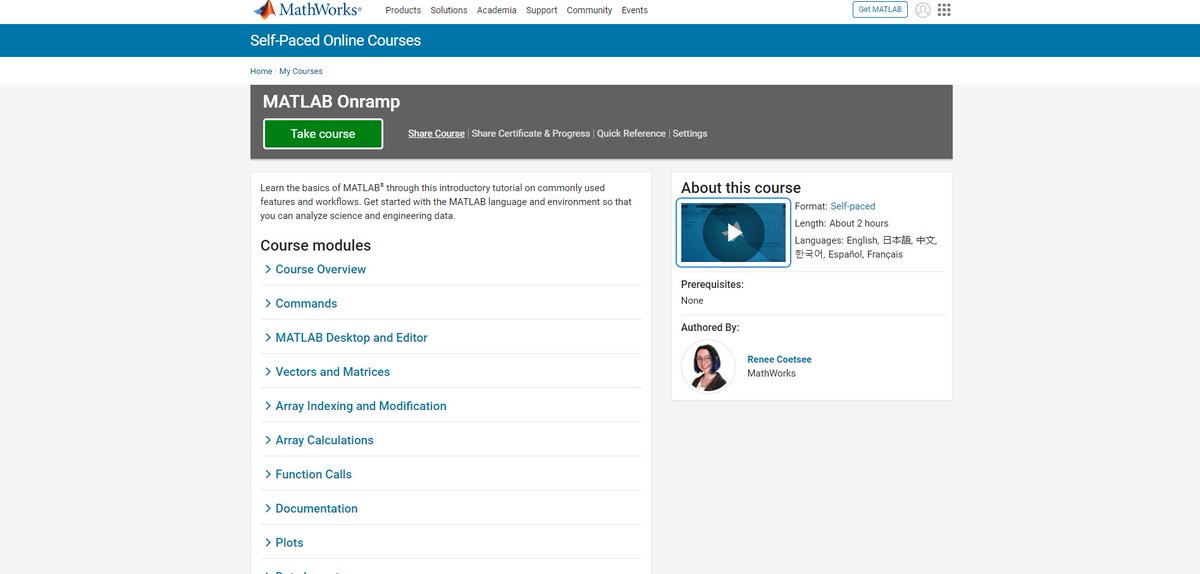Click the Self-paced format link
This screenshot has width=1200, height=574.
tap(853, 206)
